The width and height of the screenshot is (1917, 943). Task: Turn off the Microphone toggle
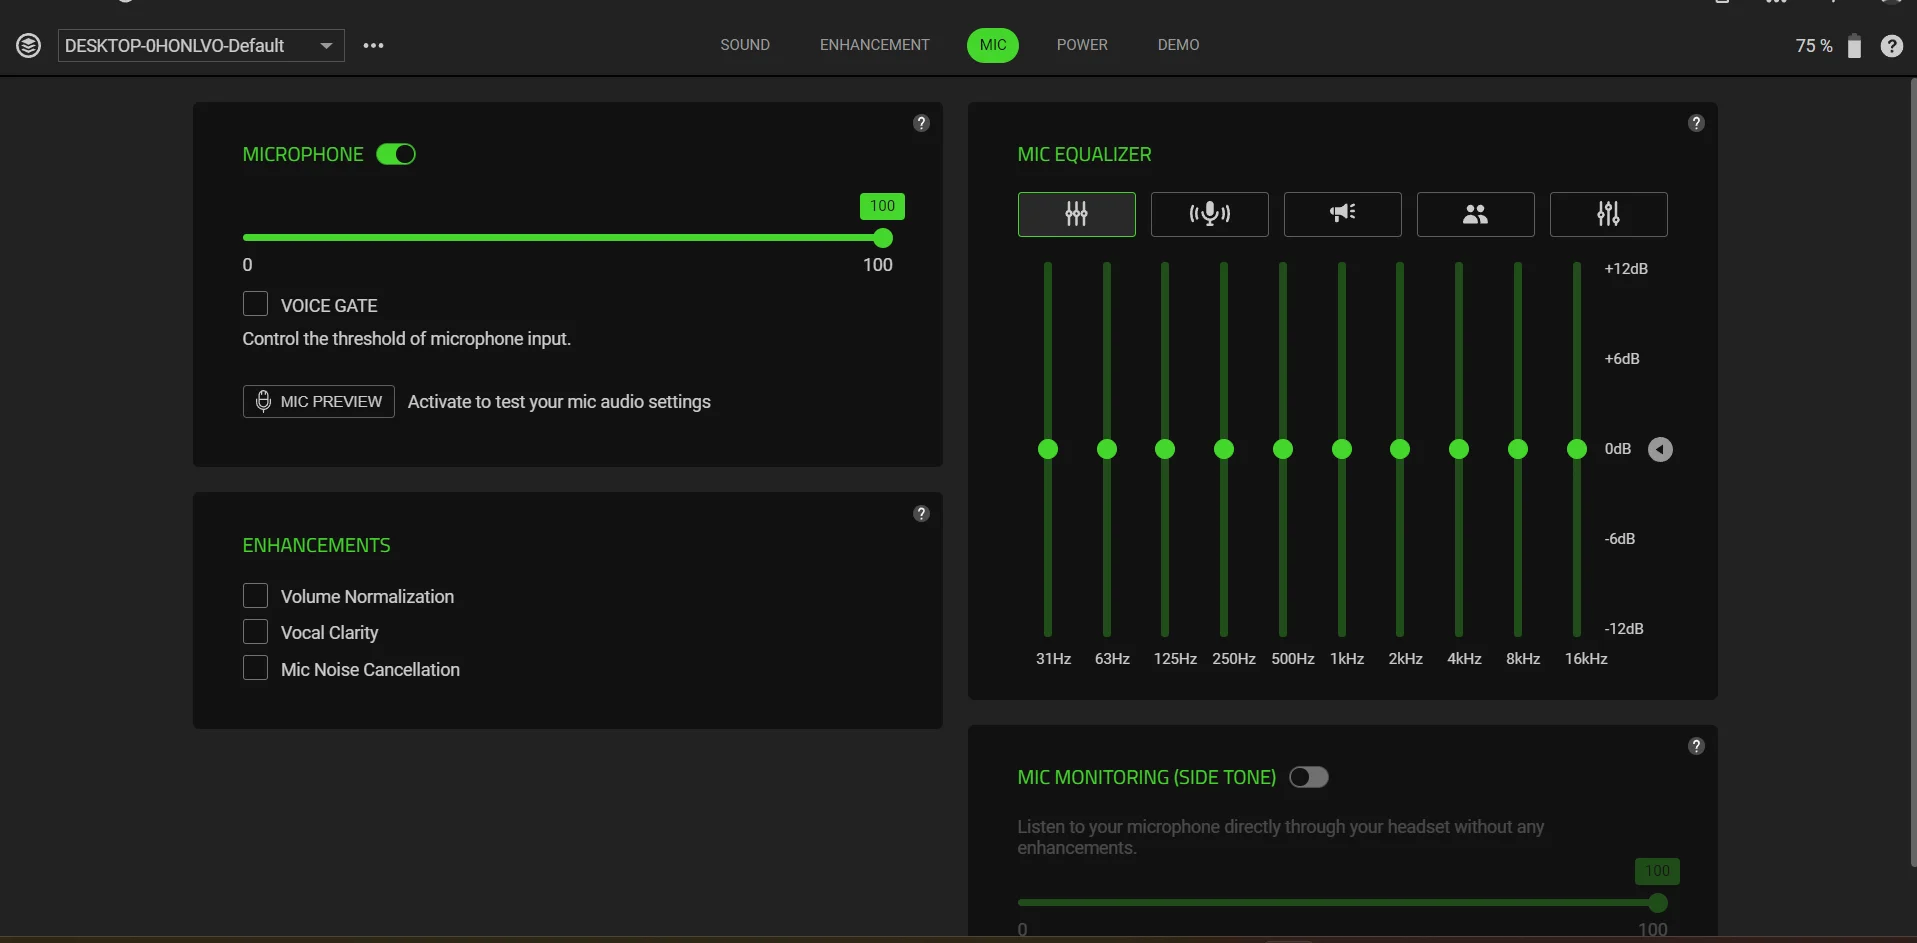pos(396,154)
